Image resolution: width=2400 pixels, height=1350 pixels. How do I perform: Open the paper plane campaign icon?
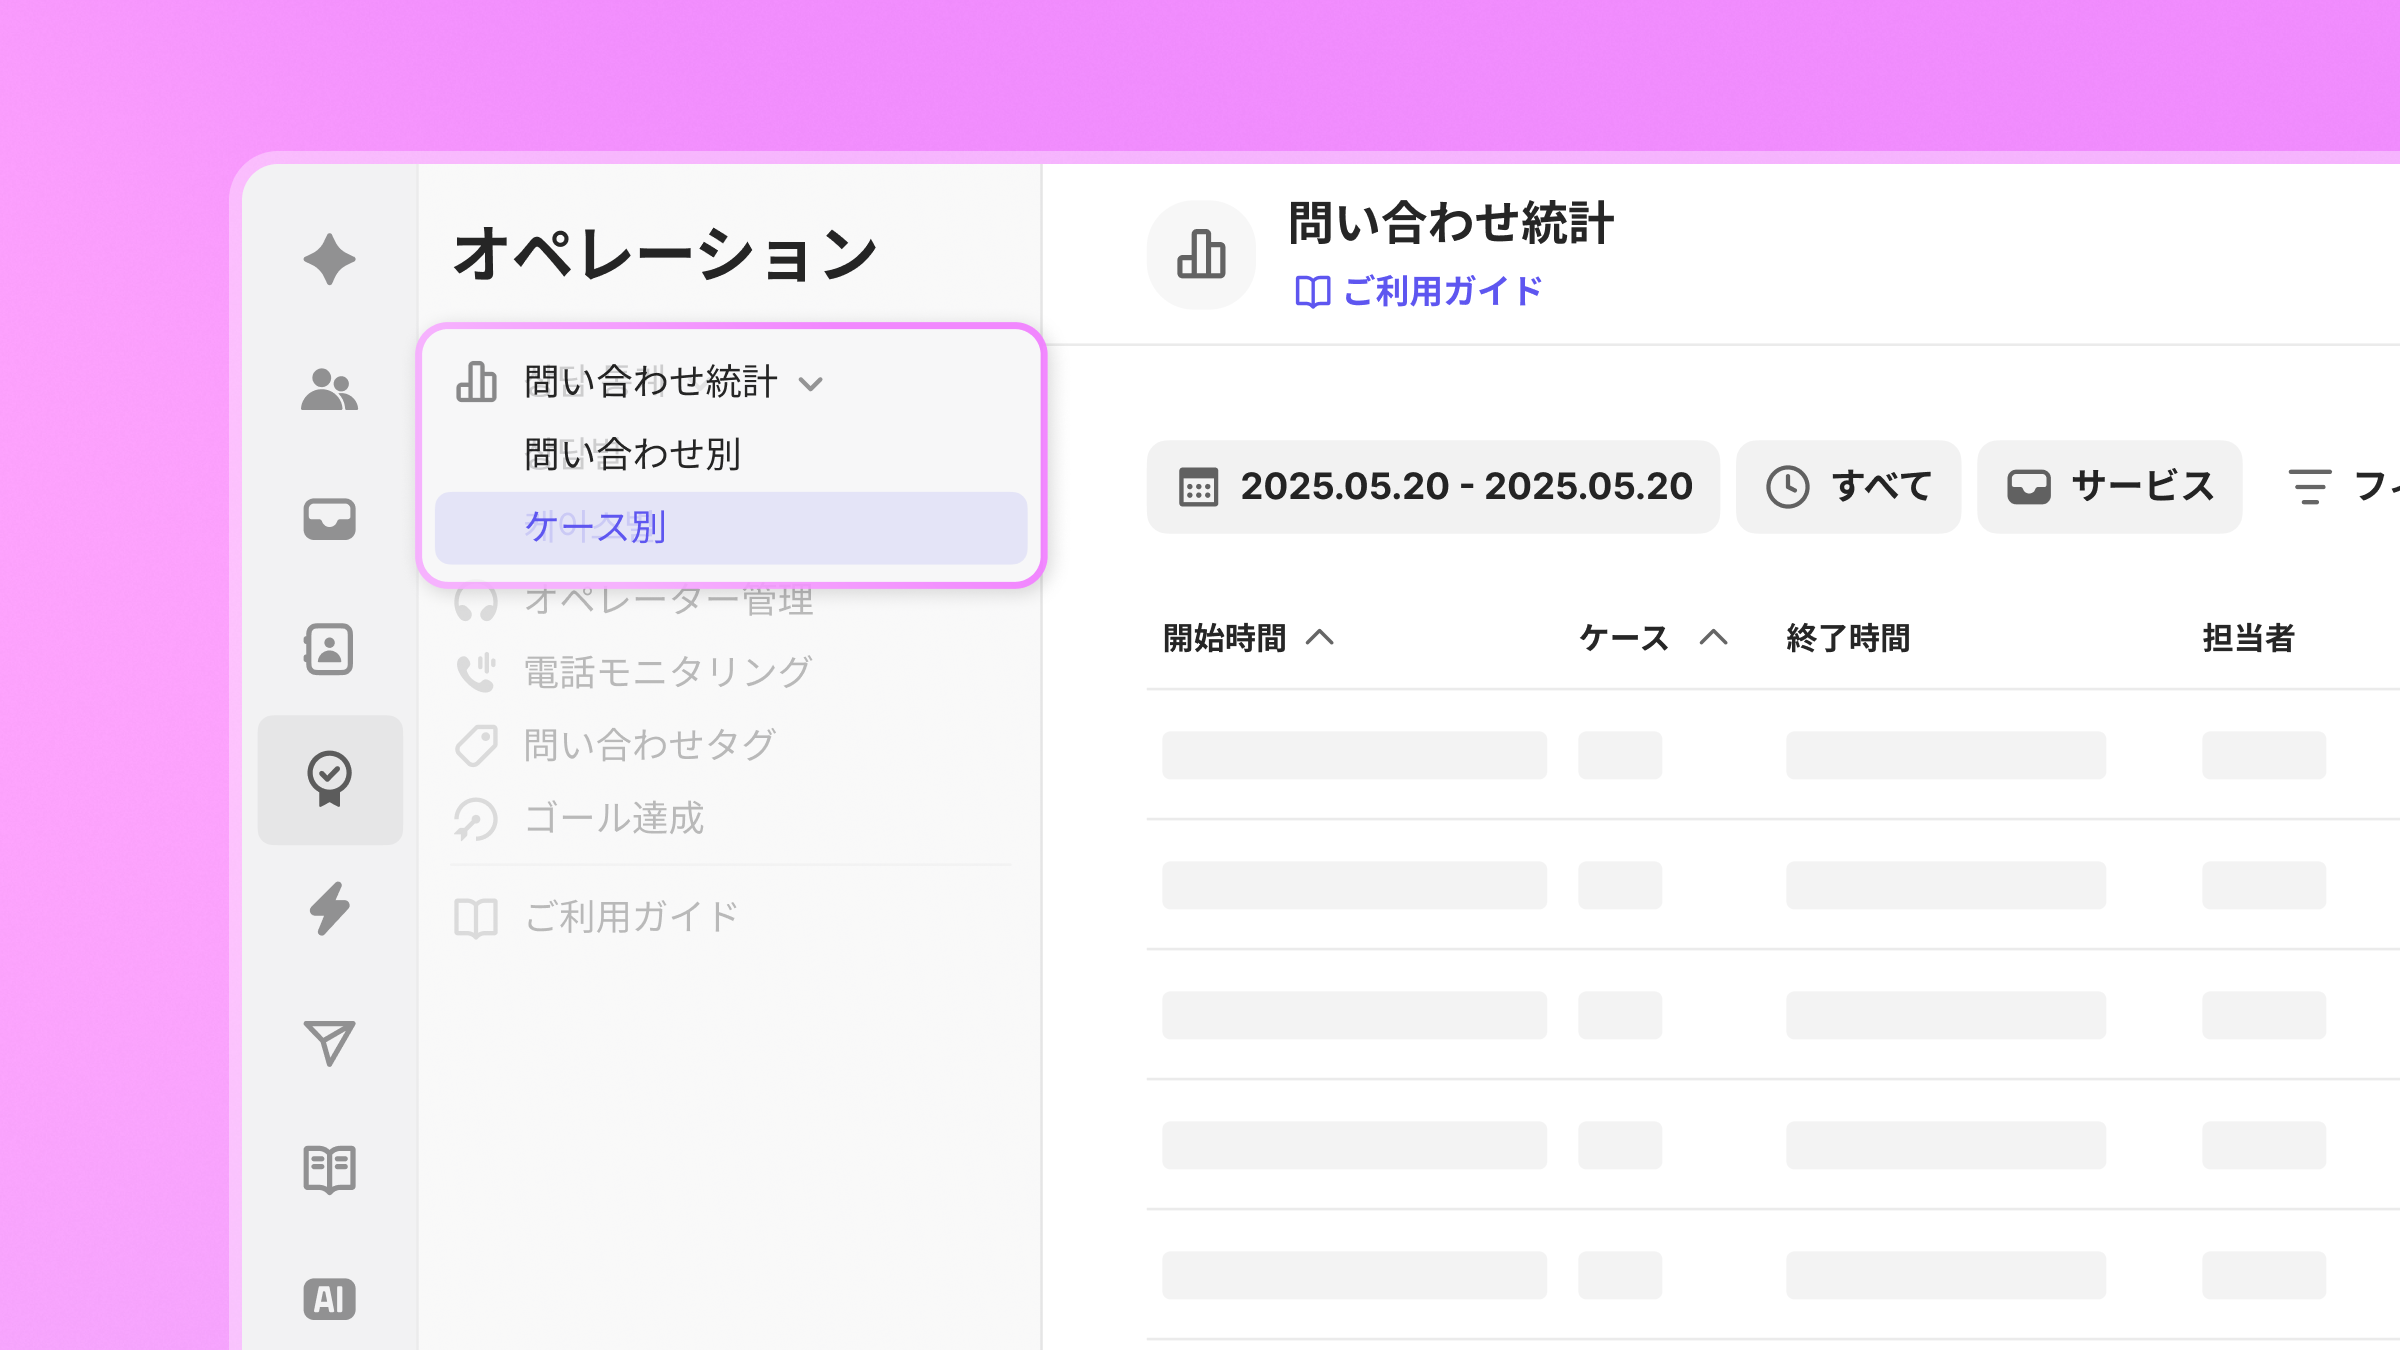coord(329,1043)
